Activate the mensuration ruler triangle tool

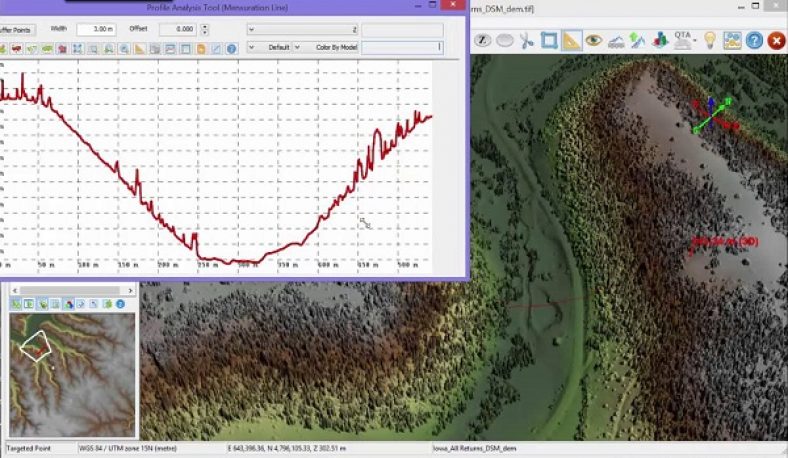coord(571,40)
